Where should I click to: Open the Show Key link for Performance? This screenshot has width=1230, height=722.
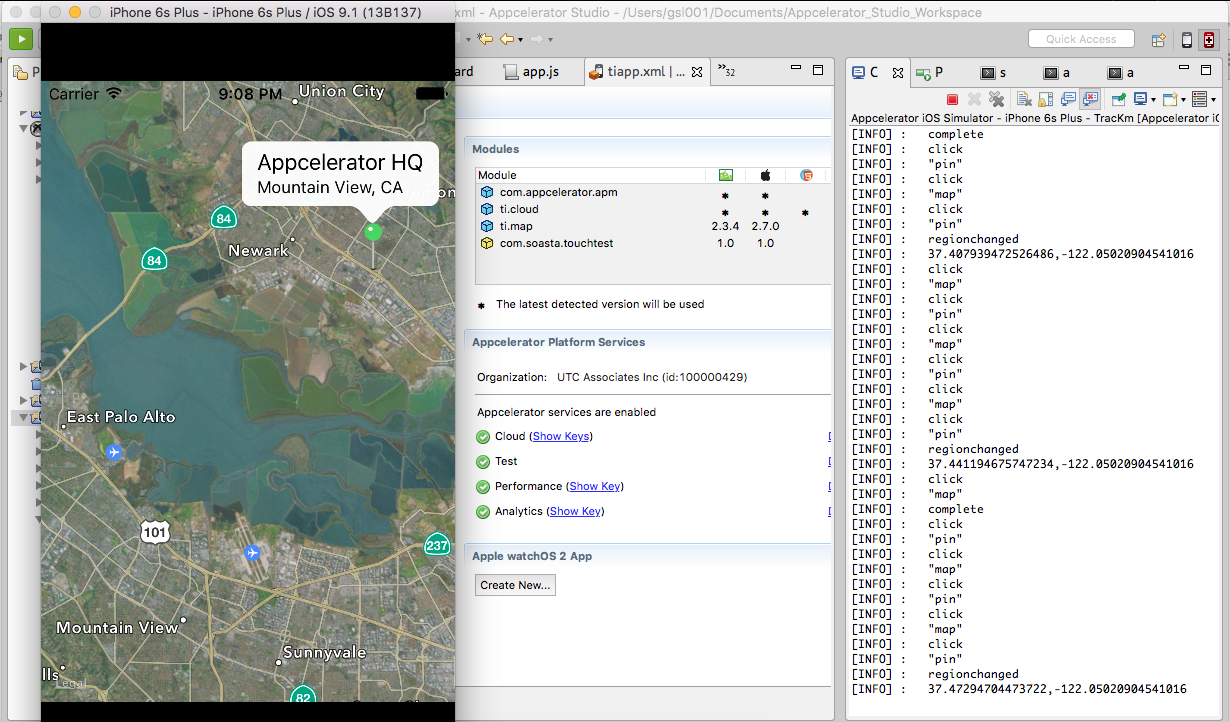pos(595,486)
